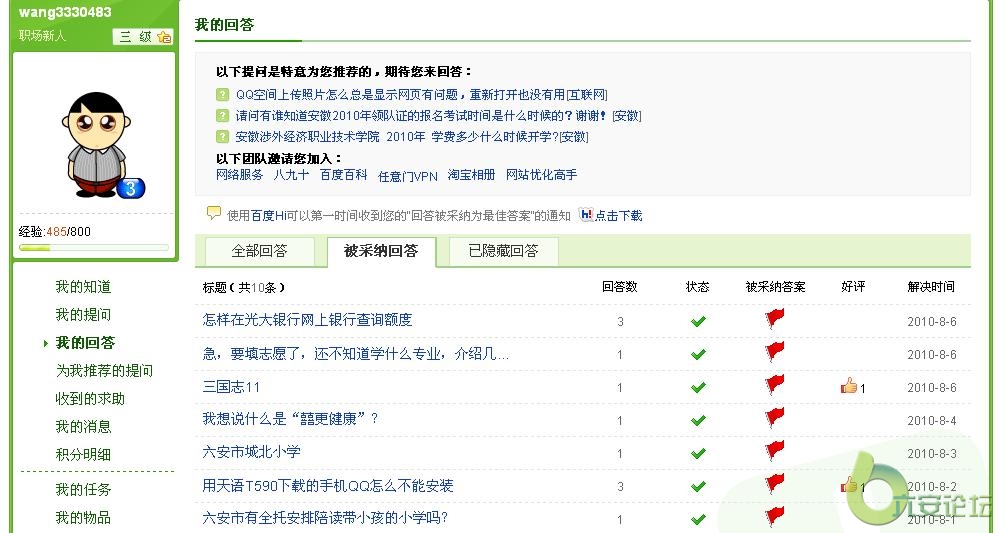Click username wang3330483 at top
The width and height of the screenshot is (999, 533).
coord(65,12)
